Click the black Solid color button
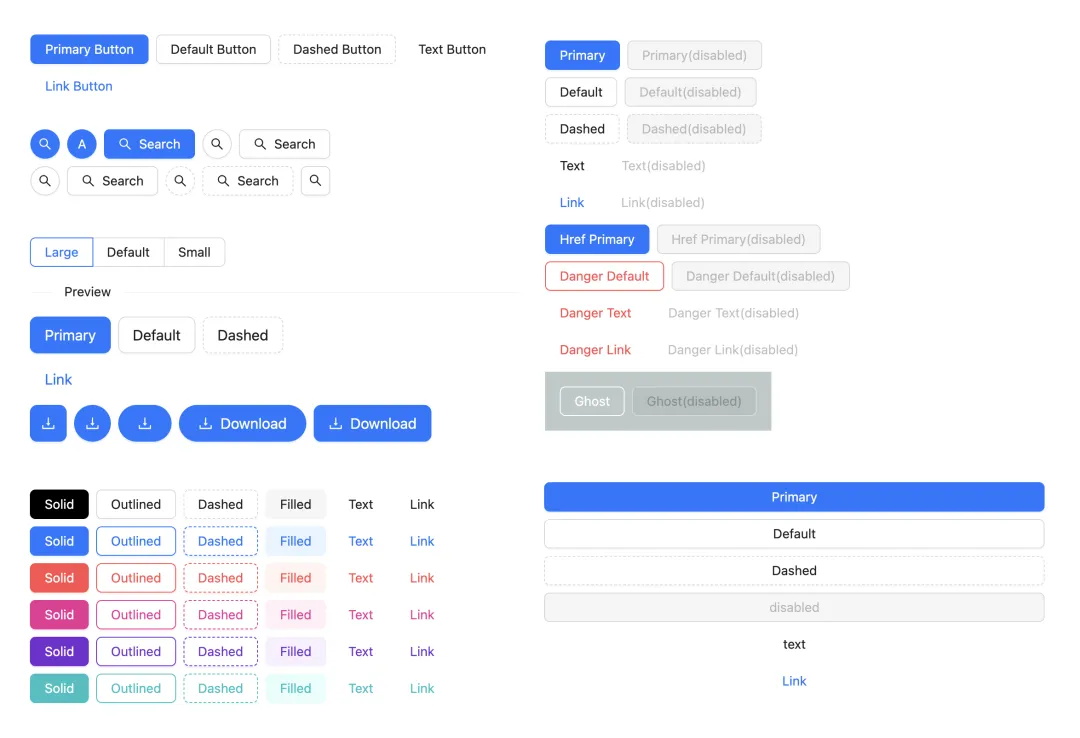 (x=59, y=504)
